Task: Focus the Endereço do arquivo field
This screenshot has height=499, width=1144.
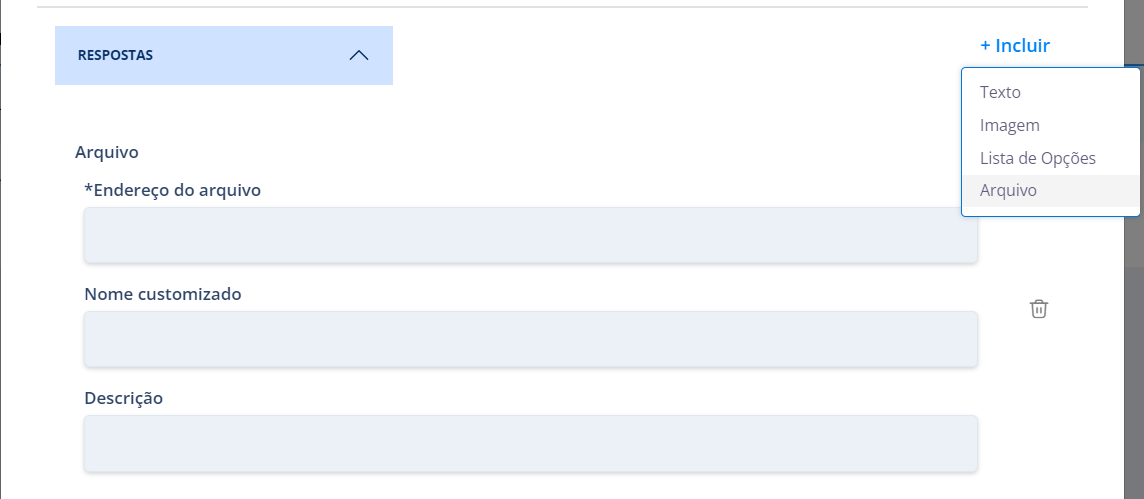Action: click(x=530, y=235)
